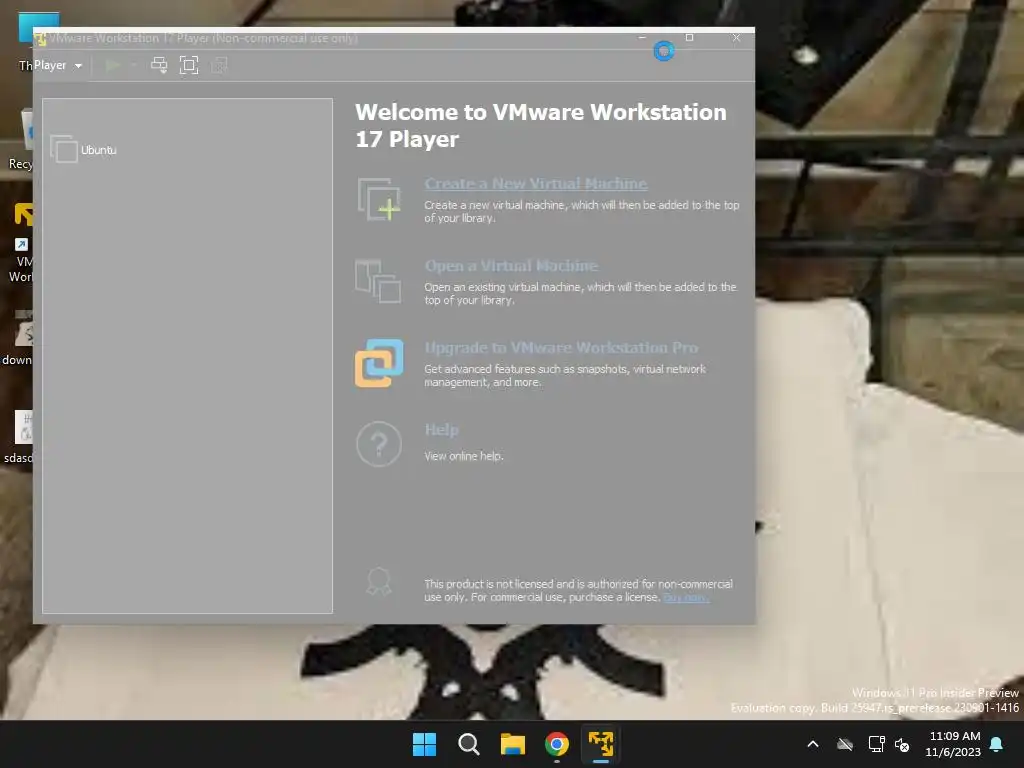Image resolution: width=1024 pixels, height=768 pixels.
Task: Open the Player menu dropdown
Action: 59,65
